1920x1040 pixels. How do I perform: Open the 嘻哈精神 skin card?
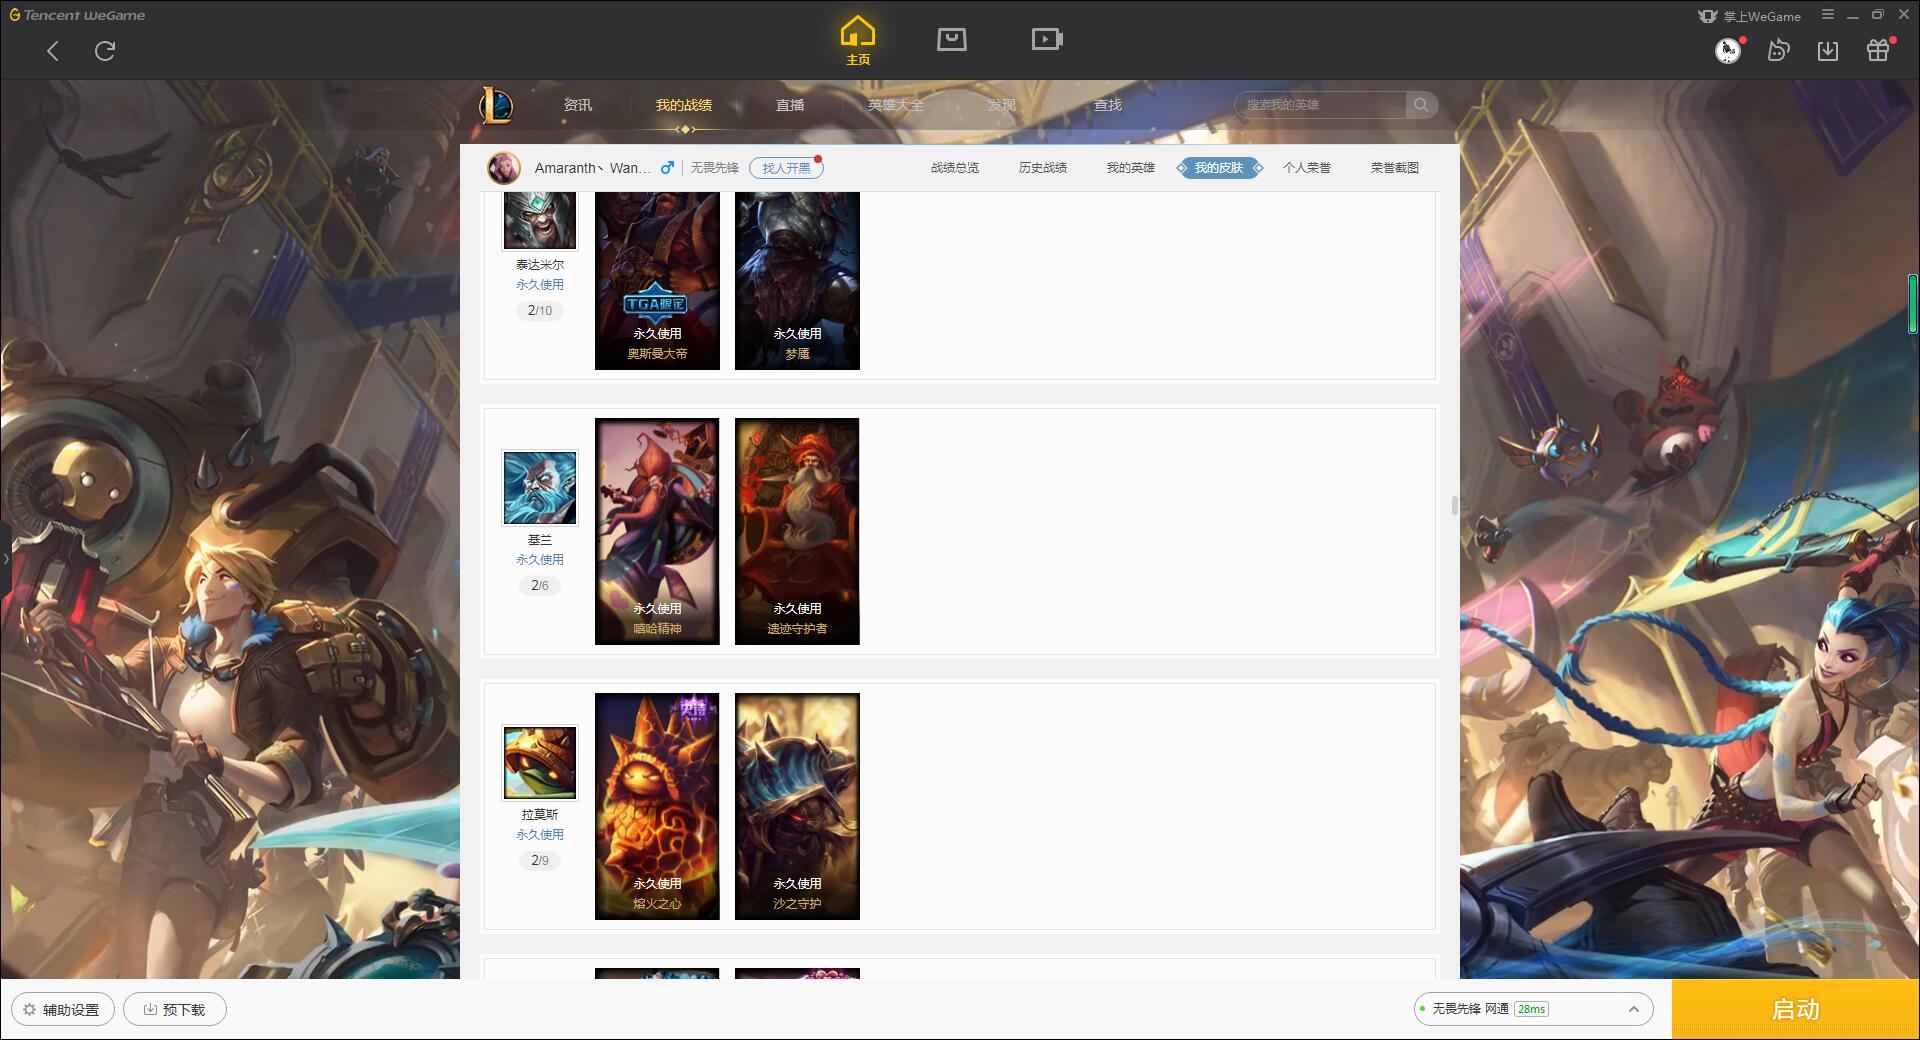657,531
